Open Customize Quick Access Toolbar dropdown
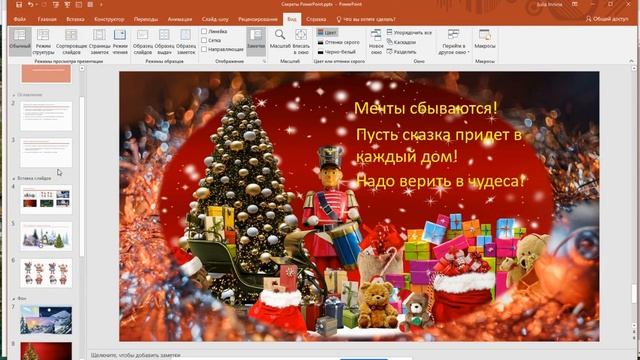 click(x=101, y=4)
